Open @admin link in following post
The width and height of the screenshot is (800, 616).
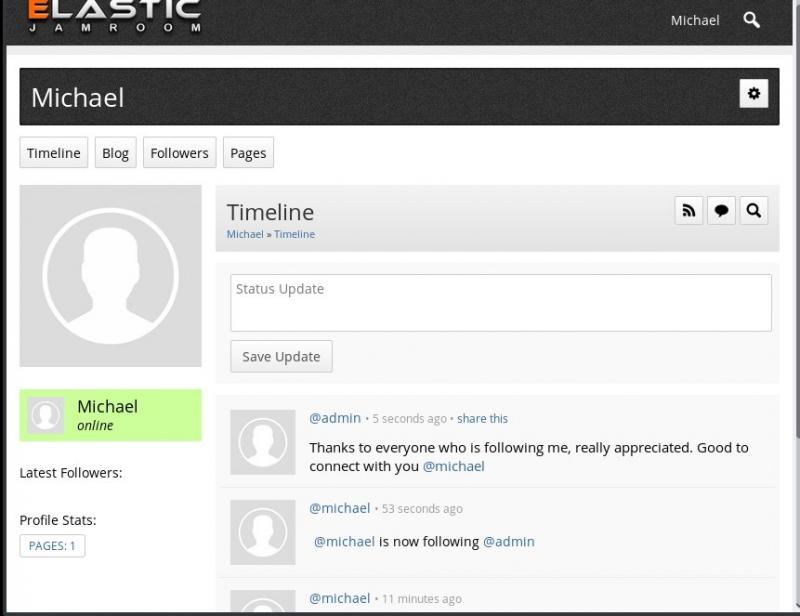click(509, 541)
